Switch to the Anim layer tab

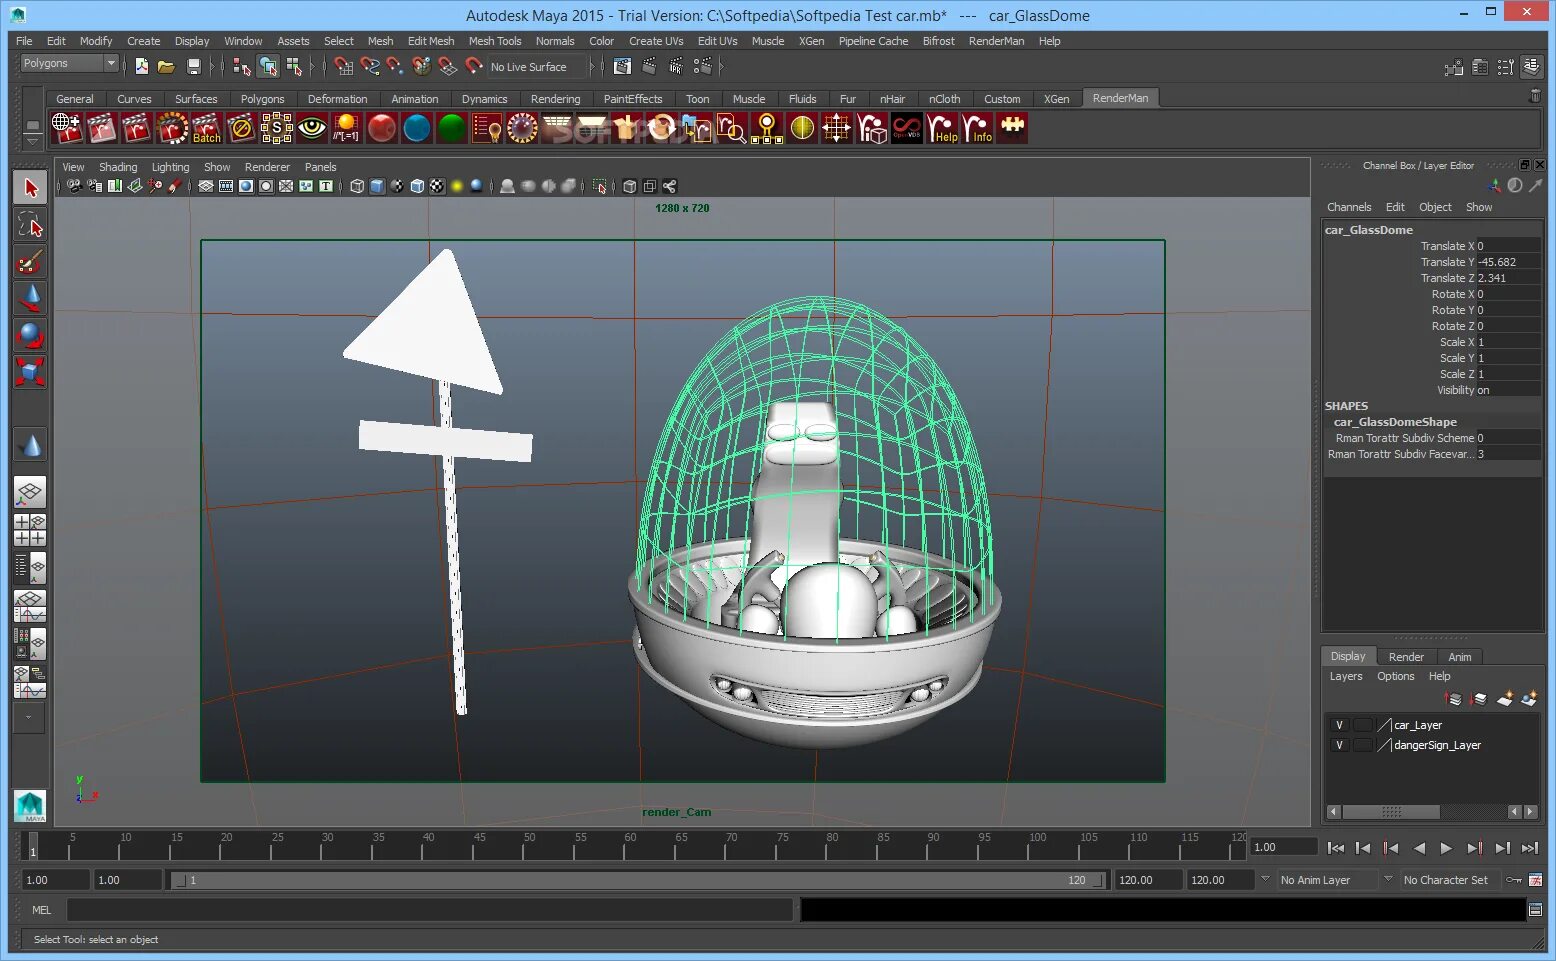click(x=1460, y=657)
